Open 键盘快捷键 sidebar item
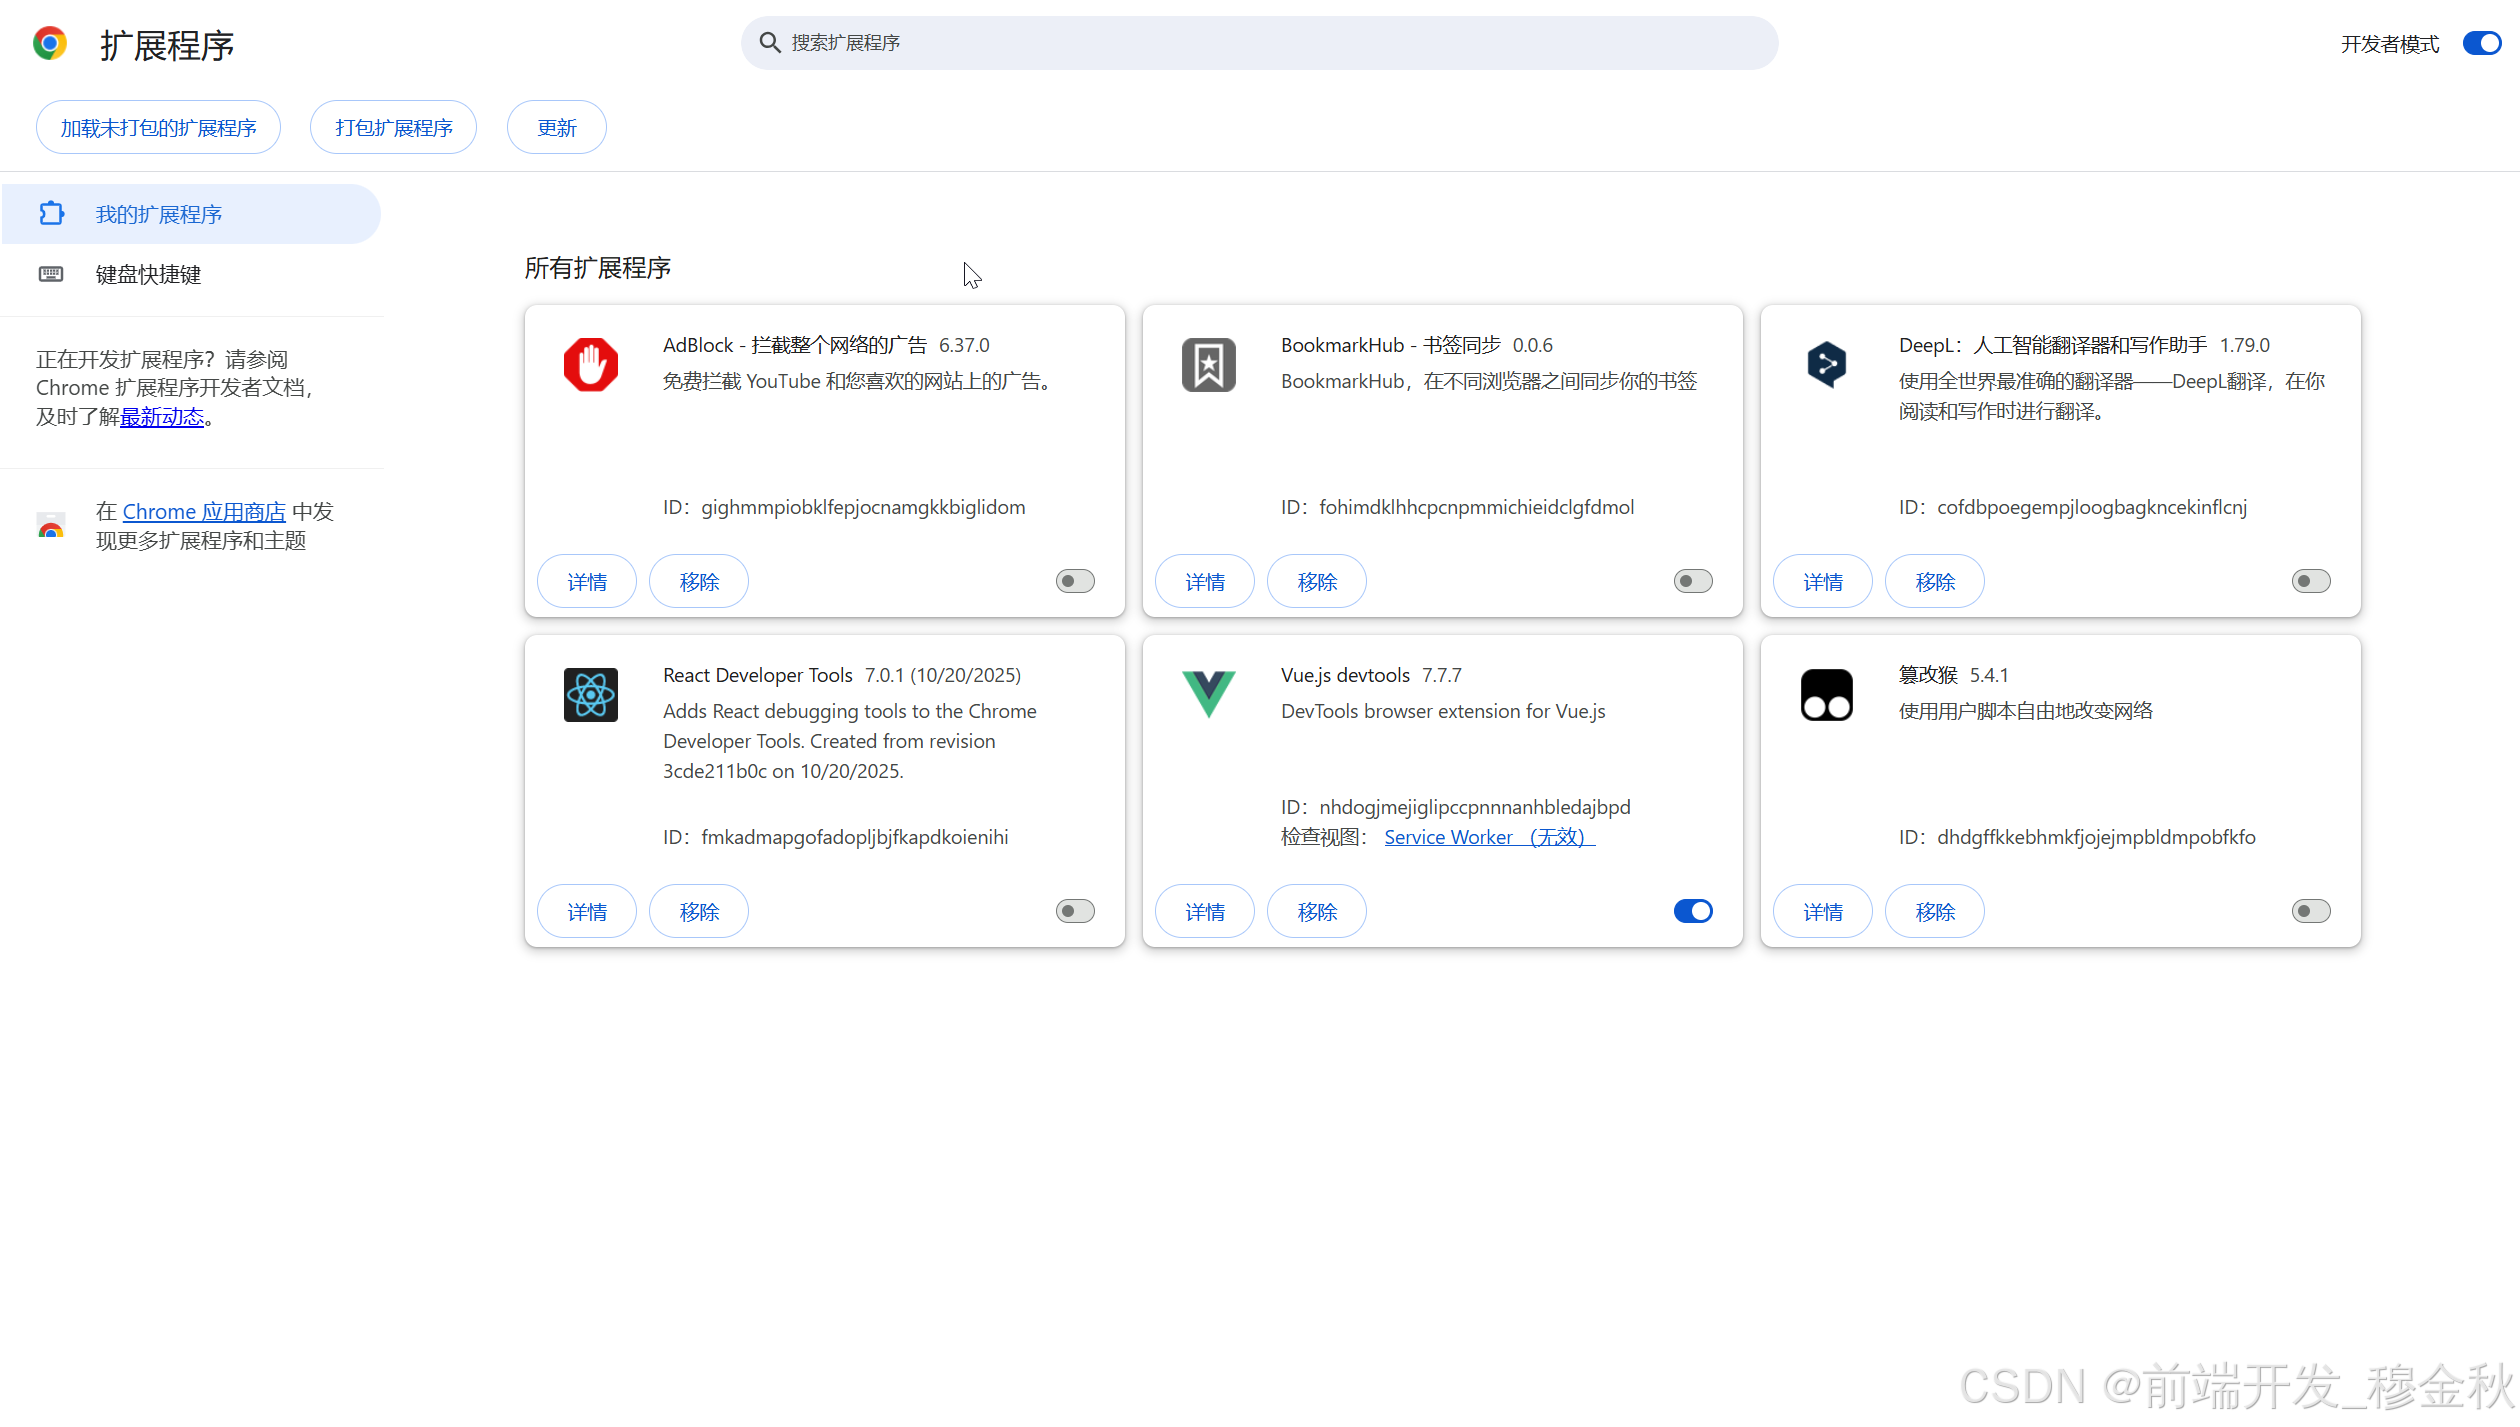Image resolution: width=2520 pixels, height=1427 pixels. click(x=148, y=275)
